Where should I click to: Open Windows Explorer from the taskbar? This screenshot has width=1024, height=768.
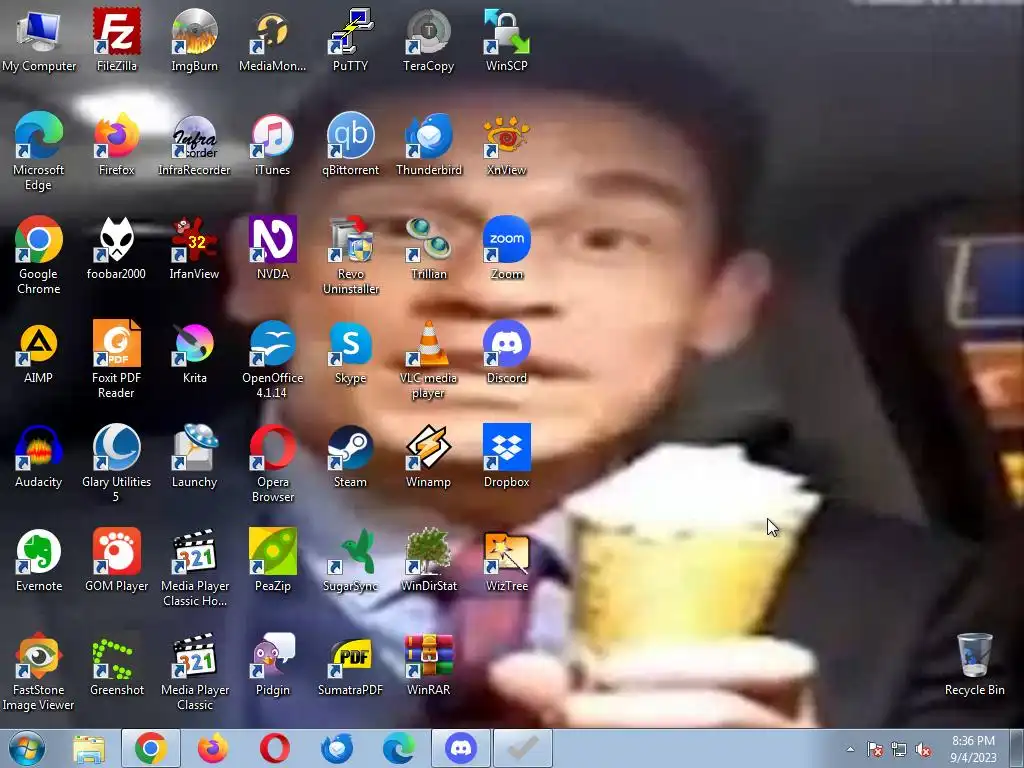tap(89, 748)
